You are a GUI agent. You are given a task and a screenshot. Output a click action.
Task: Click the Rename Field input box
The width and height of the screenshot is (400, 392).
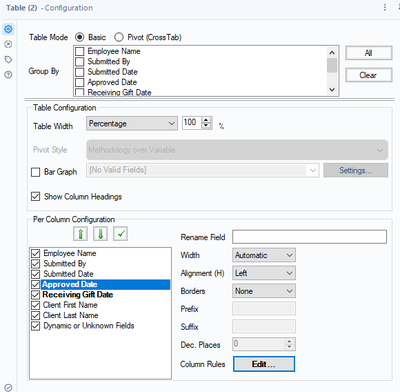coord(309,237)
